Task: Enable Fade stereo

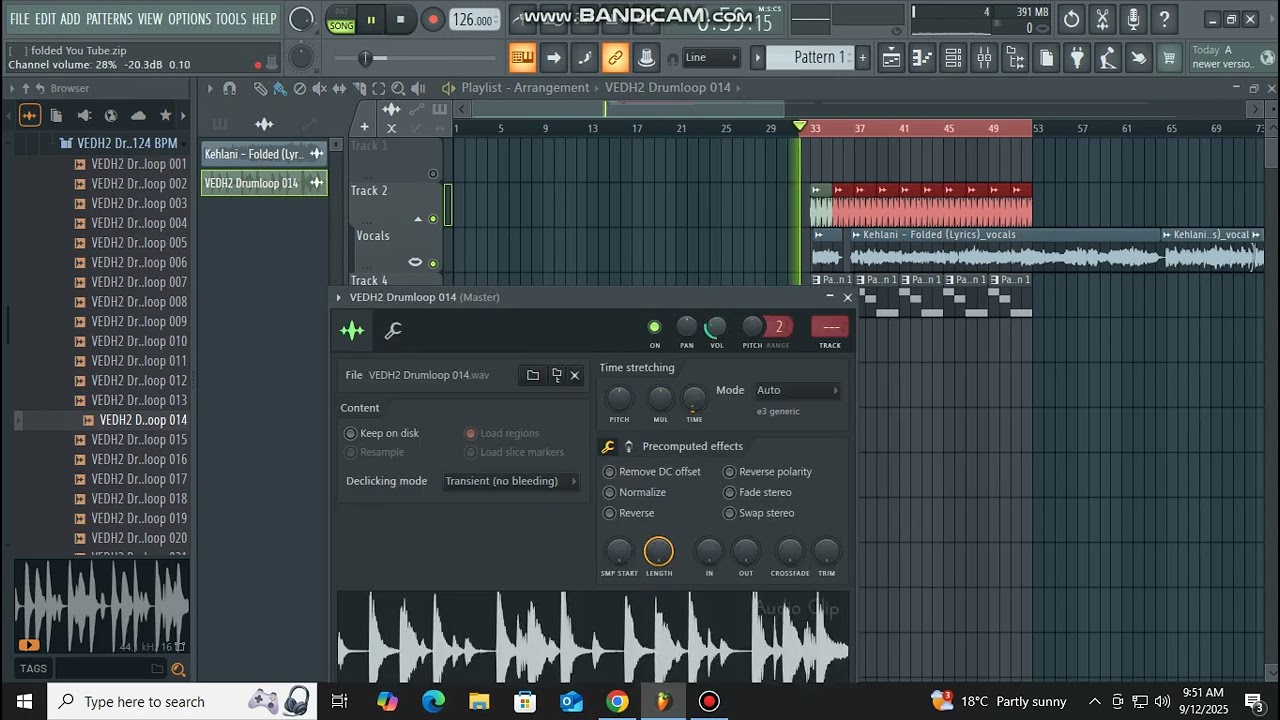Action: point(758,492)
